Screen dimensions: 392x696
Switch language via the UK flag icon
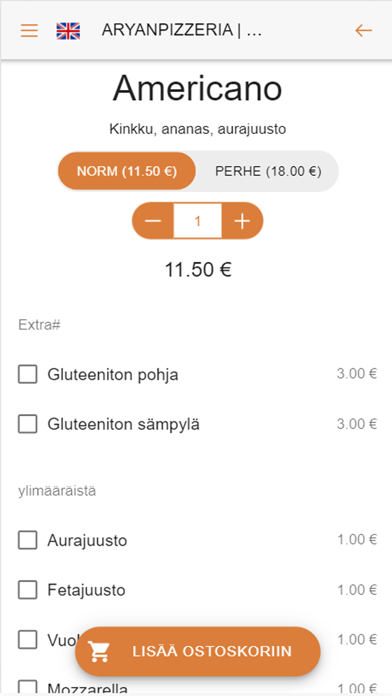[68, 31]
